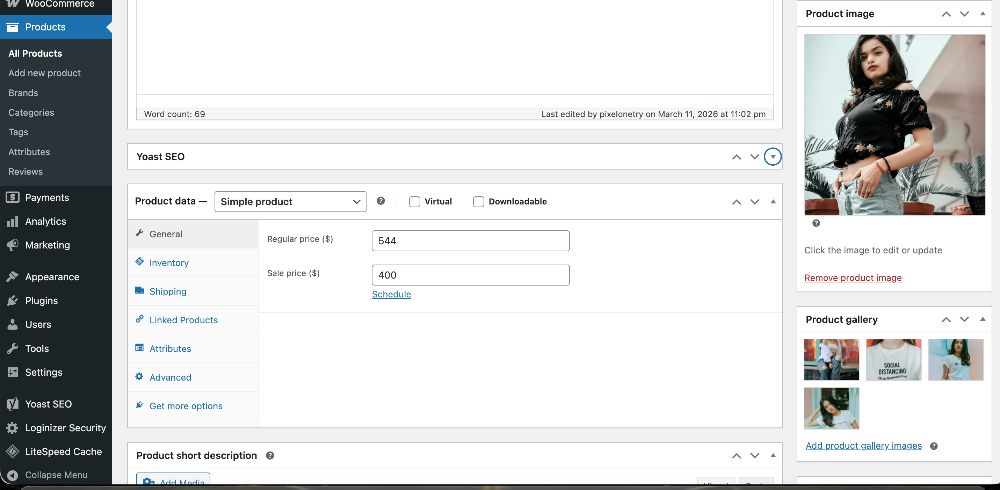Click help icon beside Product short description

pyautogui.click(x=270, y=456)
